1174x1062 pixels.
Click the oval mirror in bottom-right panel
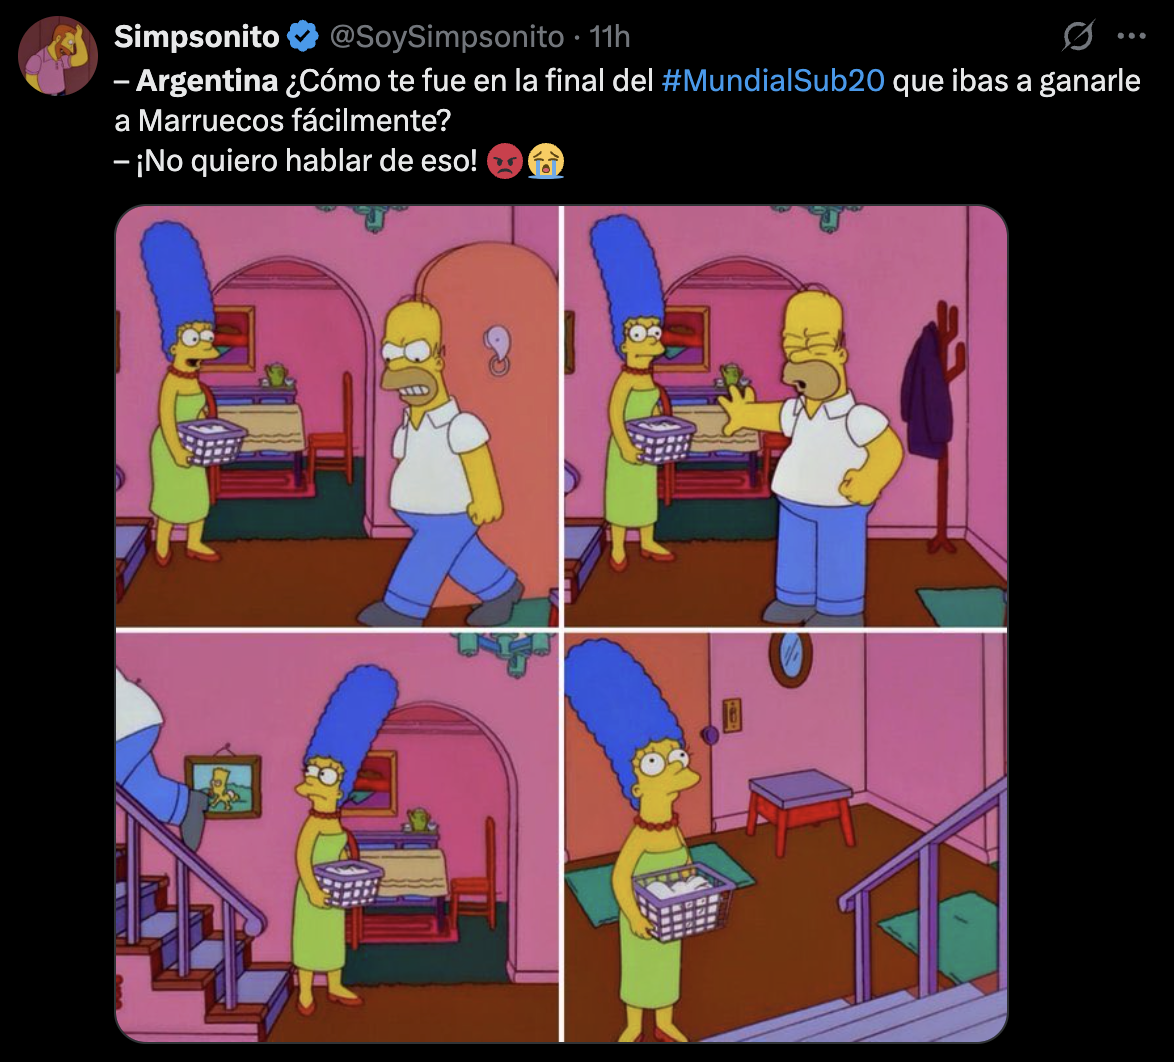(x=791, y=658)
